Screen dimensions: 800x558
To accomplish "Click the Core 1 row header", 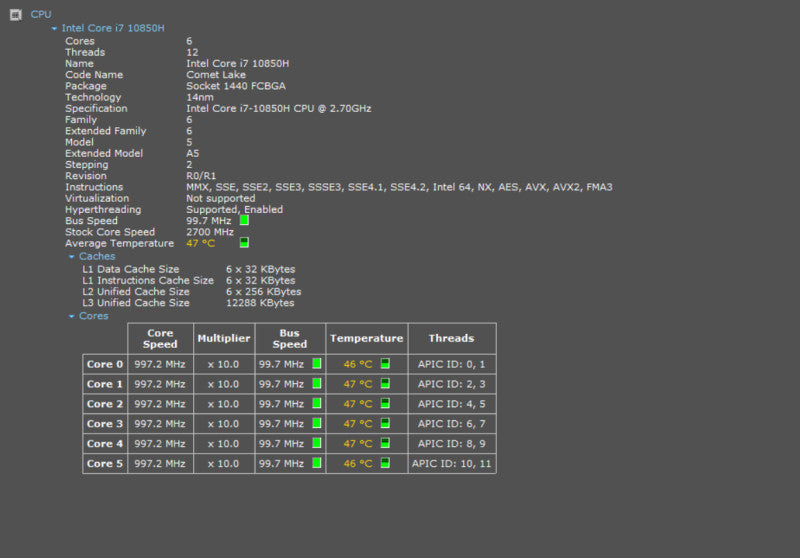I will pos(105,384).
